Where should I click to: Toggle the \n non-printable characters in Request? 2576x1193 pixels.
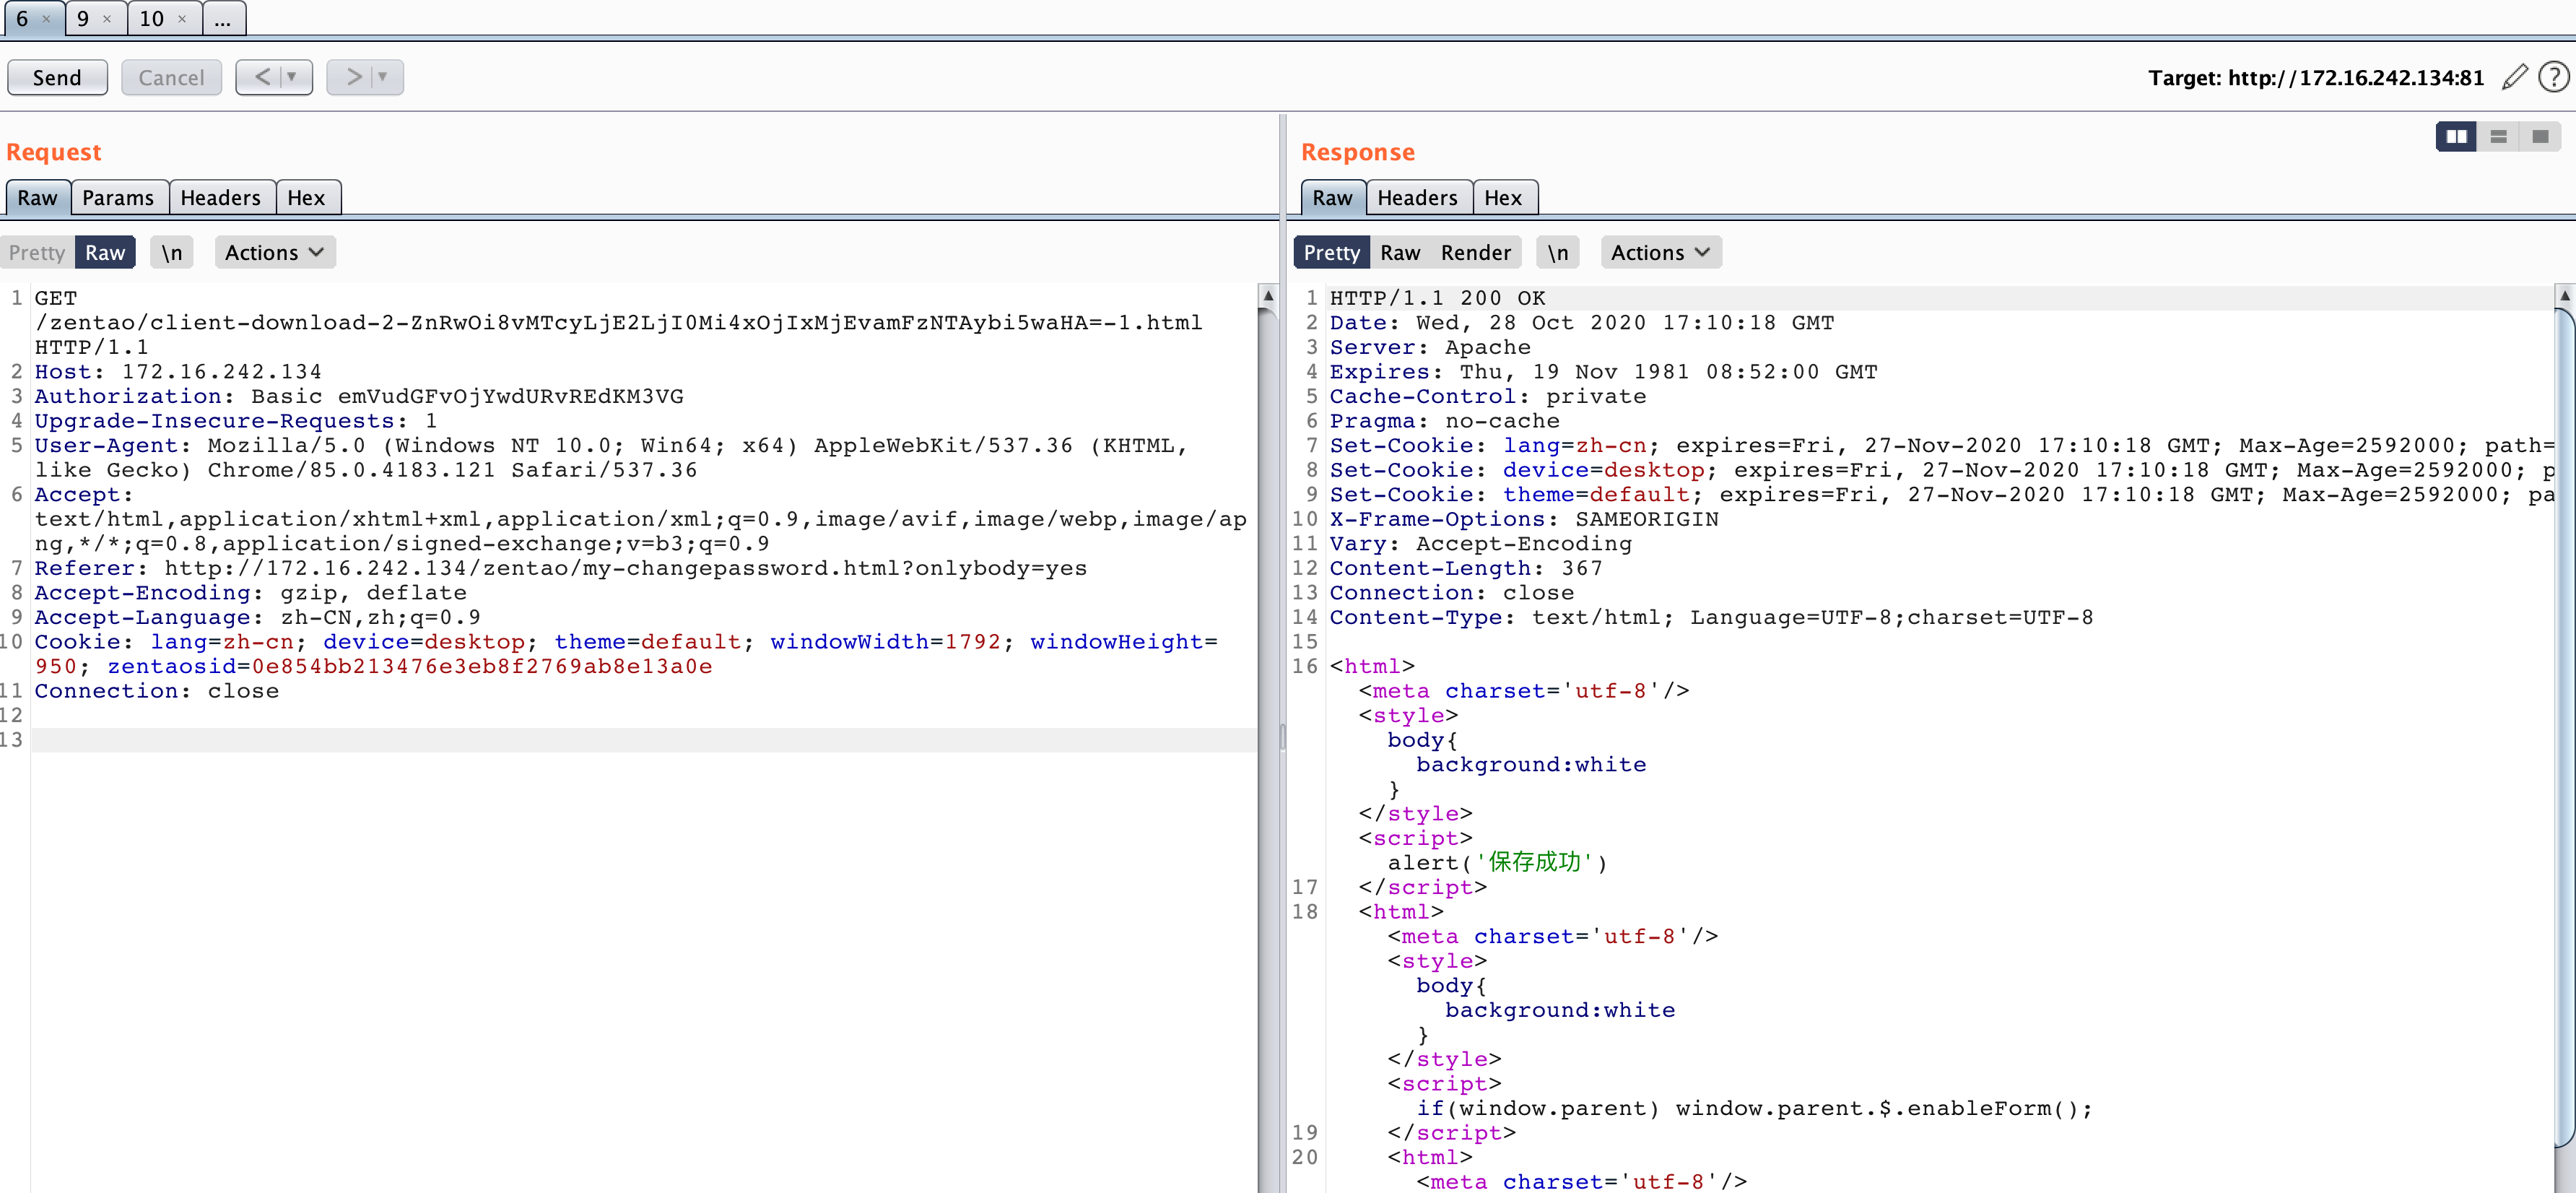pos(172,252)
